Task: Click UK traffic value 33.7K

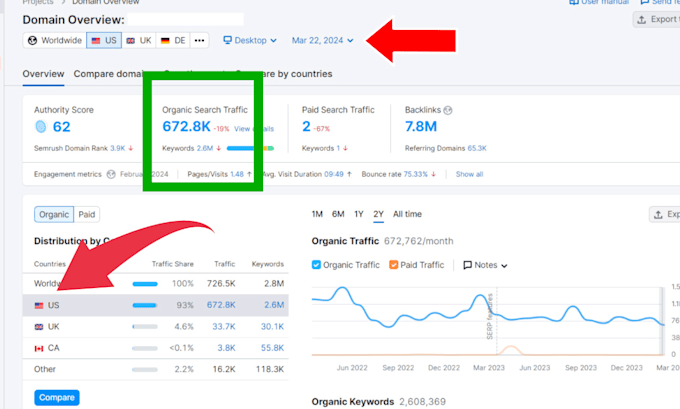Action: click(224, 327)
